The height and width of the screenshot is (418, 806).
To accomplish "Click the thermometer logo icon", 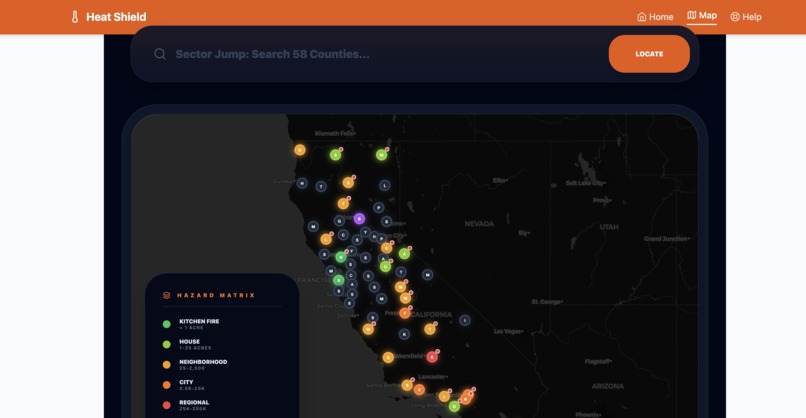I will click(75, 17).
